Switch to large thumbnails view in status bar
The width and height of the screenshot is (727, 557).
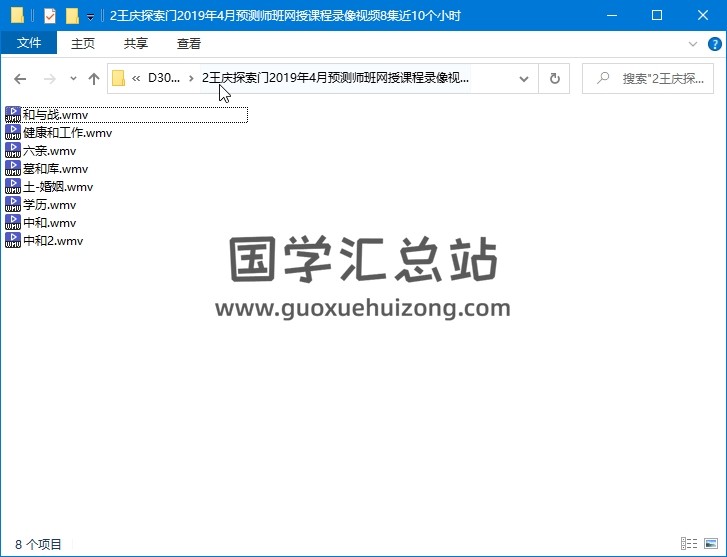pos(710,544)
